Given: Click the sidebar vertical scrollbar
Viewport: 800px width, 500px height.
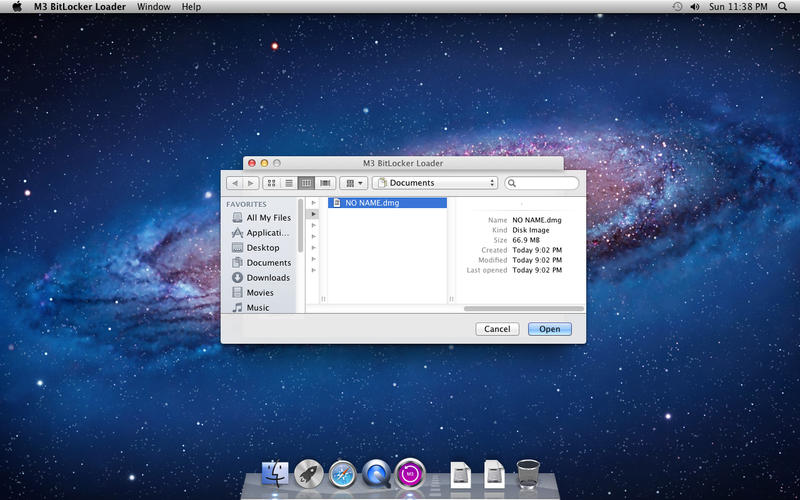Looking at the screenshot, I should 301,225.
